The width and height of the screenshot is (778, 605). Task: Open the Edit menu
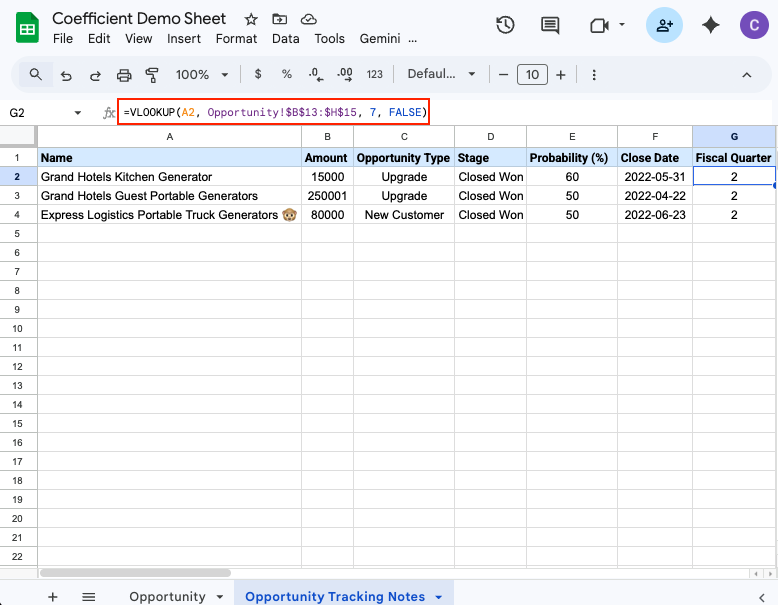click(x=99, y=39)
